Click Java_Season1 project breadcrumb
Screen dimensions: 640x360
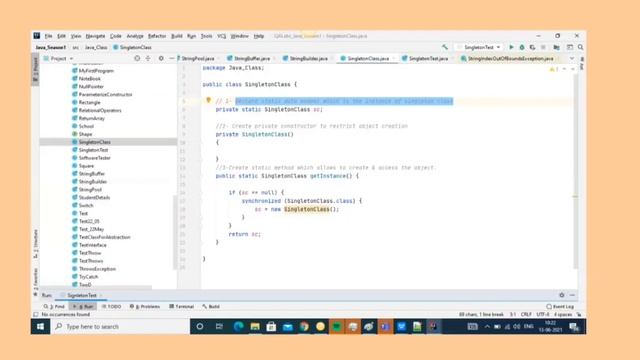[x=51, y=47]
